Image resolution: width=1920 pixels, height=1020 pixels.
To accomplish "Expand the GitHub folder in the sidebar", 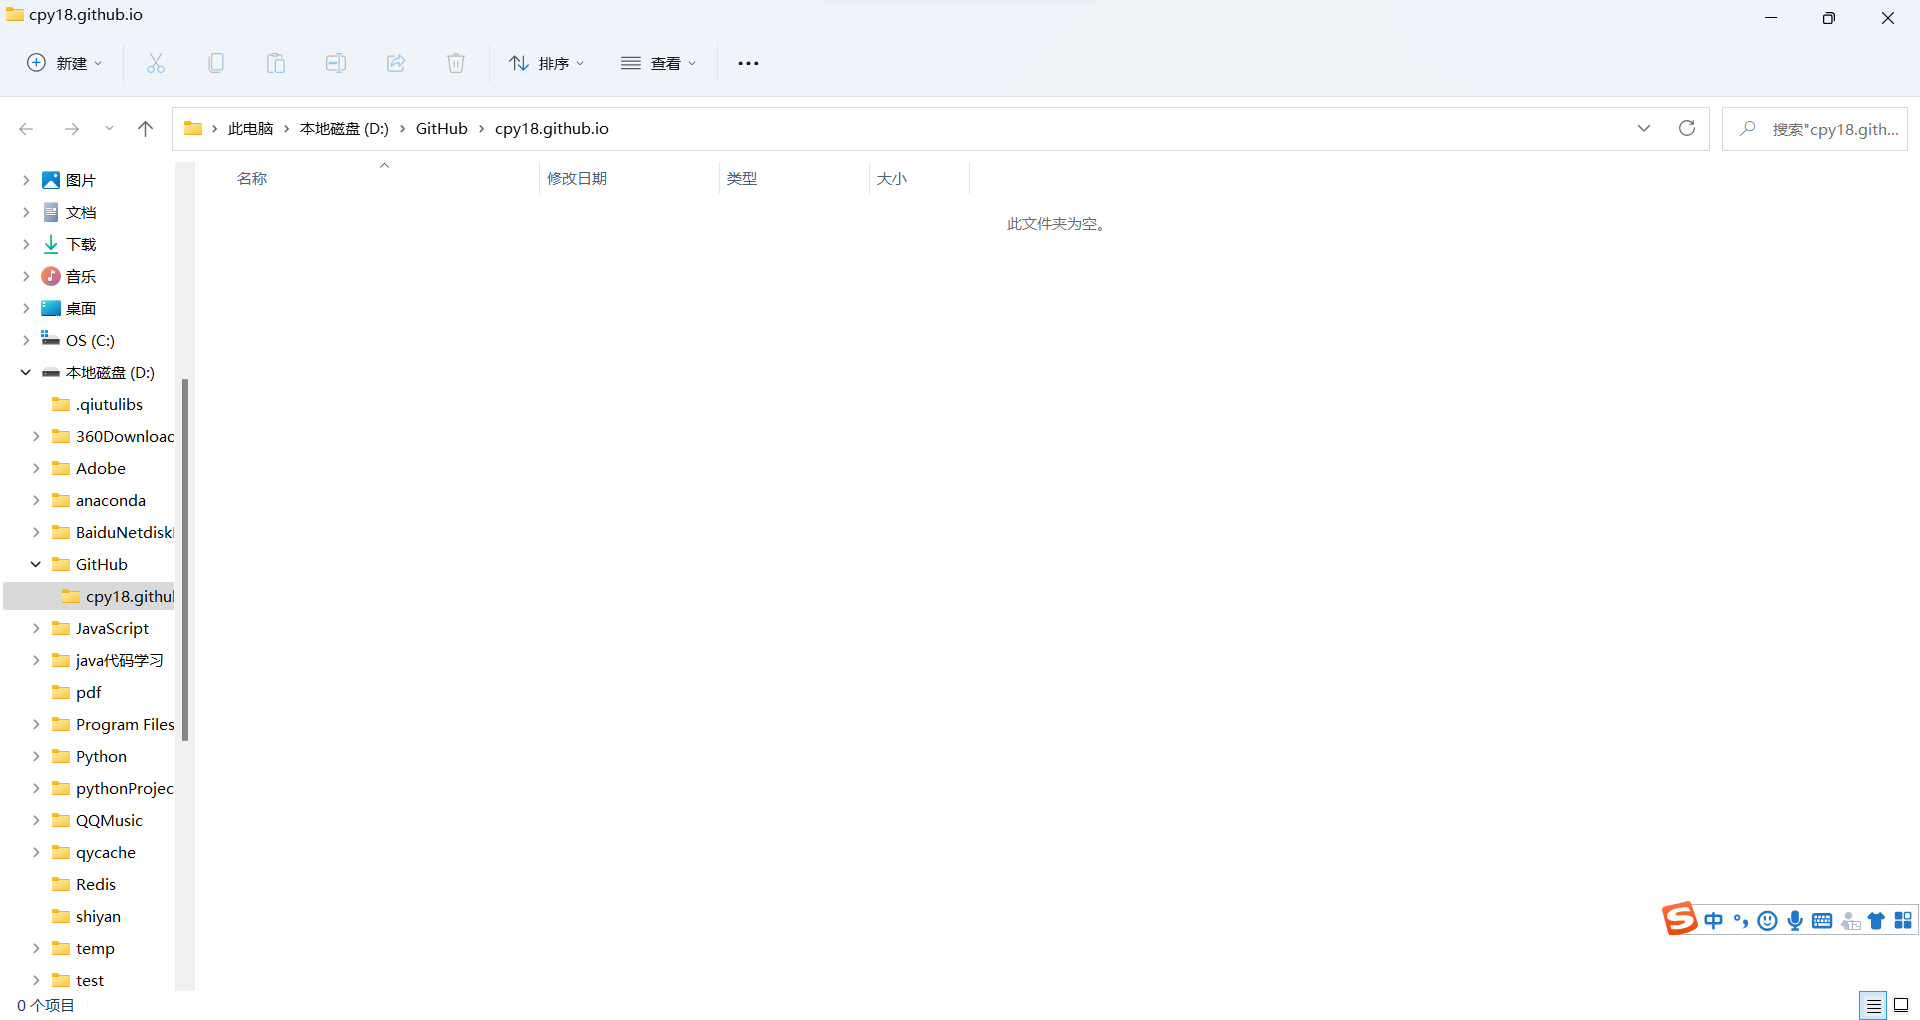I will pos(36,564).
